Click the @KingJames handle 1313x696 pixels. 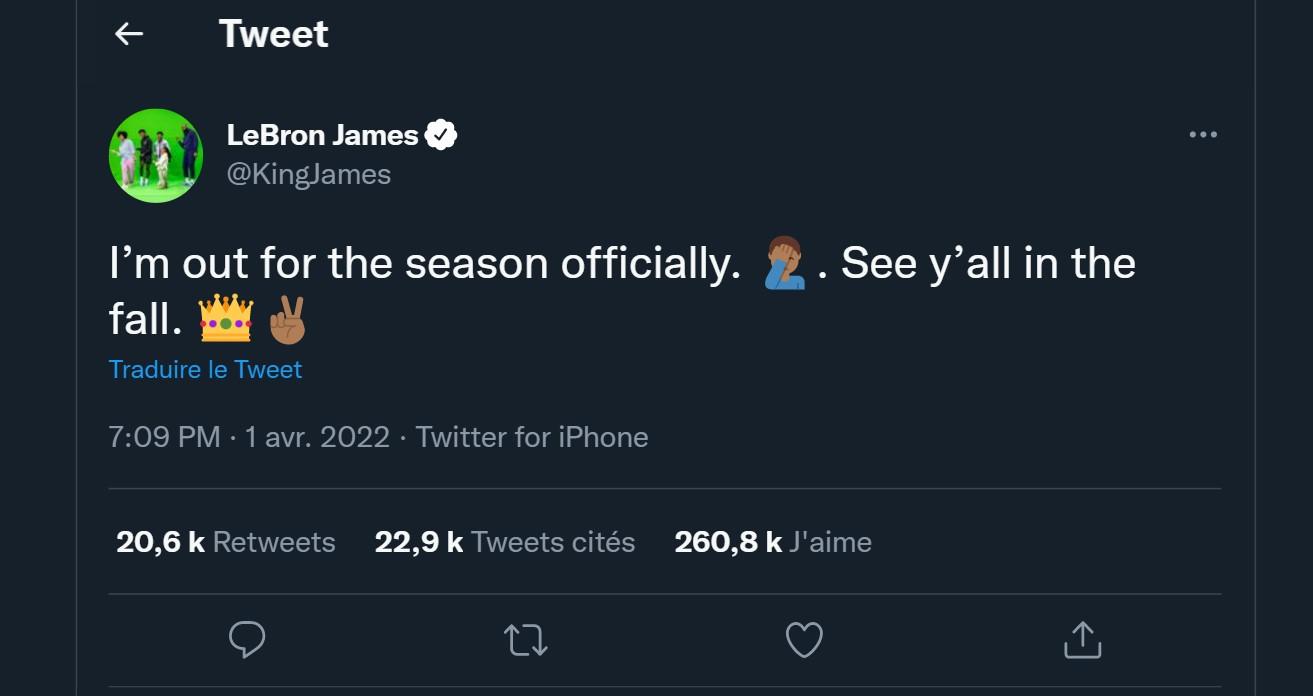click(309, 174)
